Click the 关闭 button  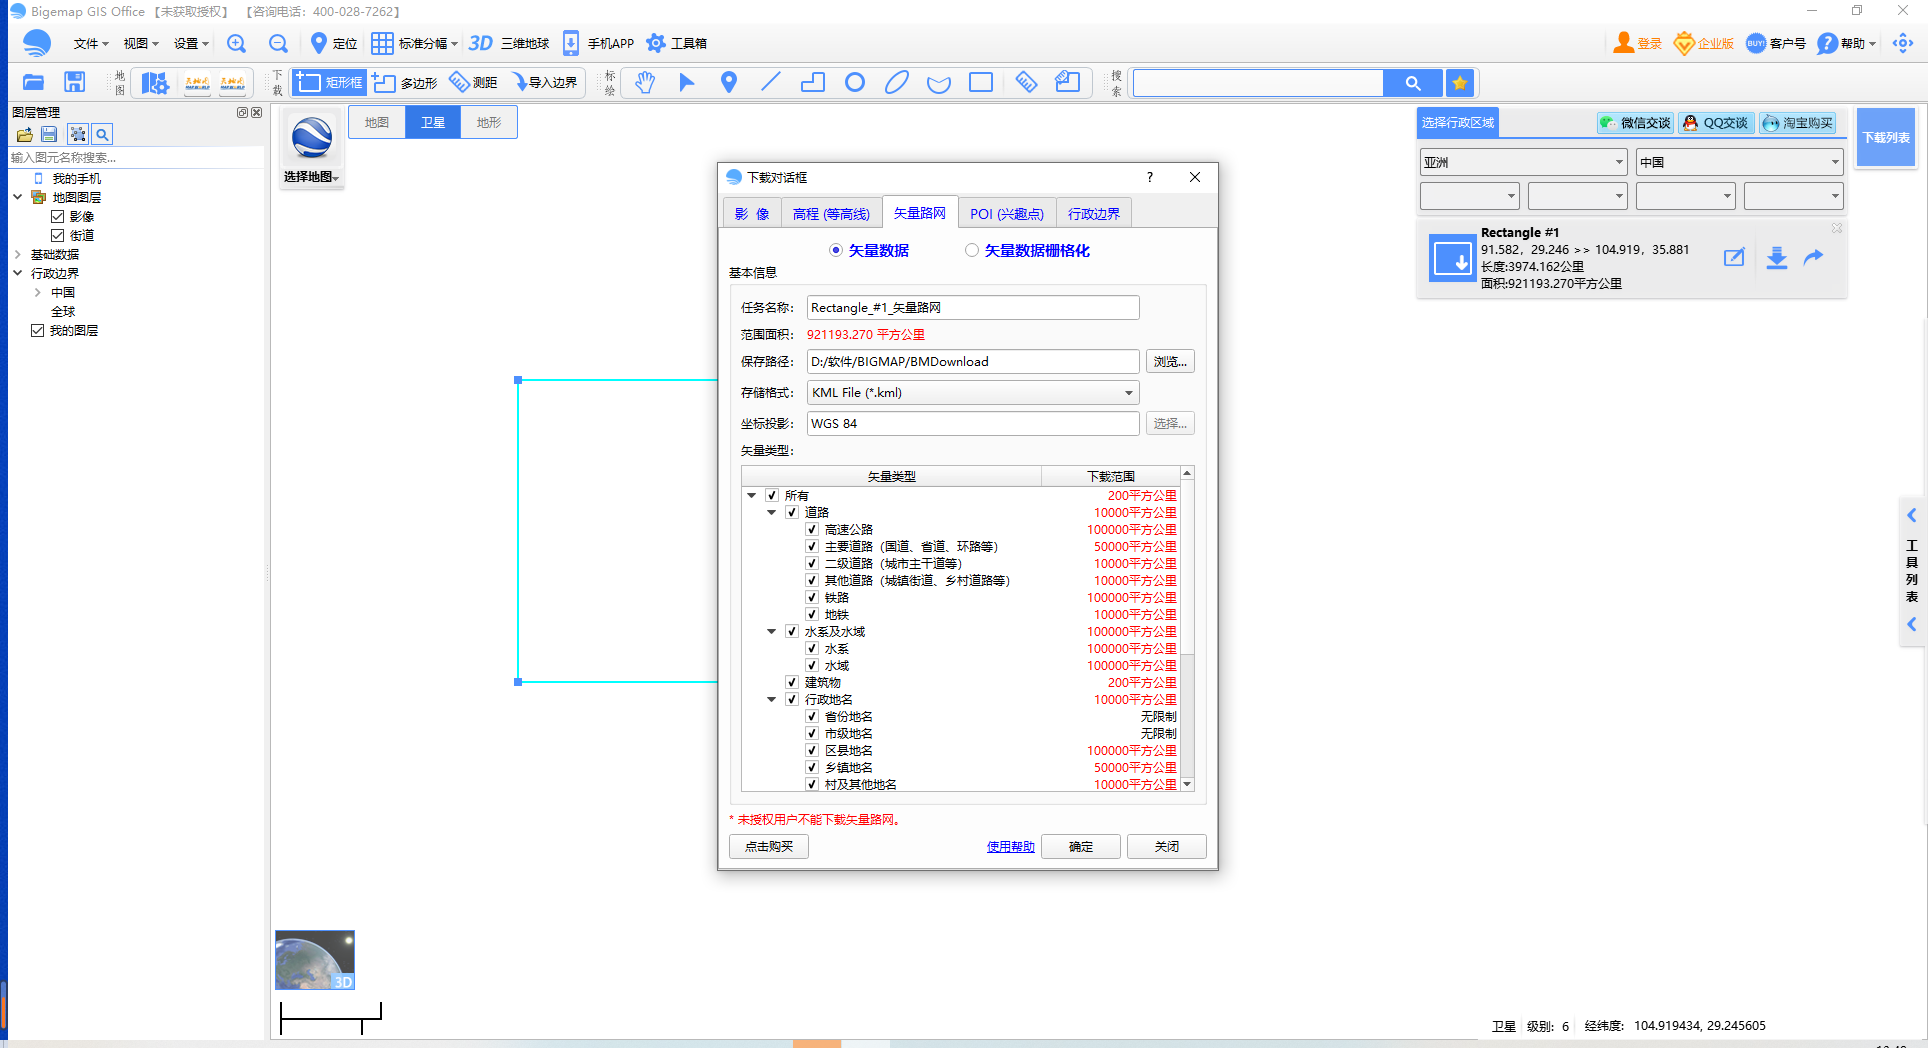coord(1167,846)
